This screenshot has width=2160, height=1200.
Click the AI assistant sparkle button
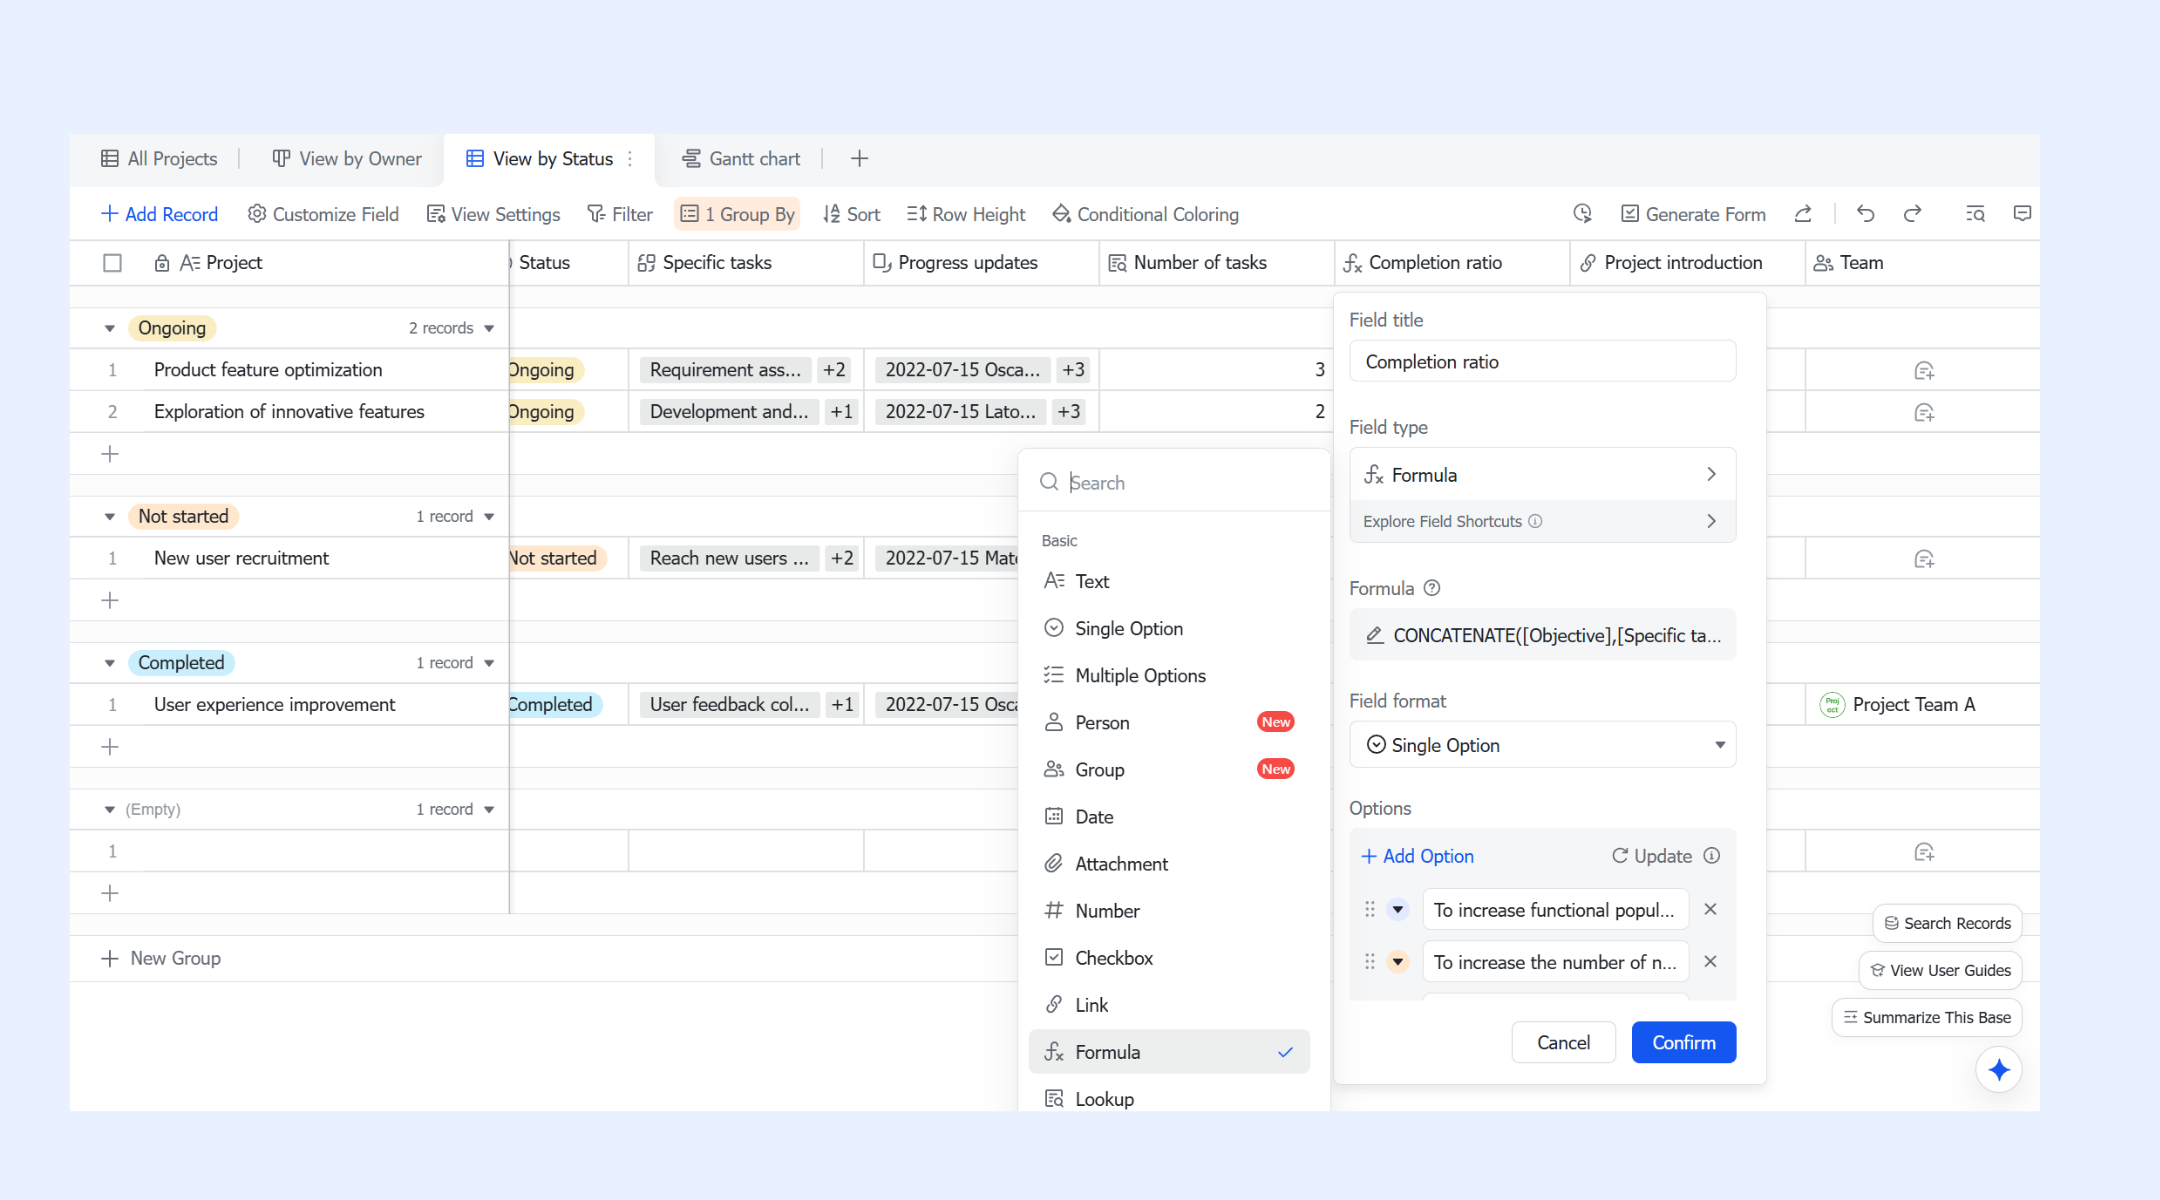point(1999,1070)
